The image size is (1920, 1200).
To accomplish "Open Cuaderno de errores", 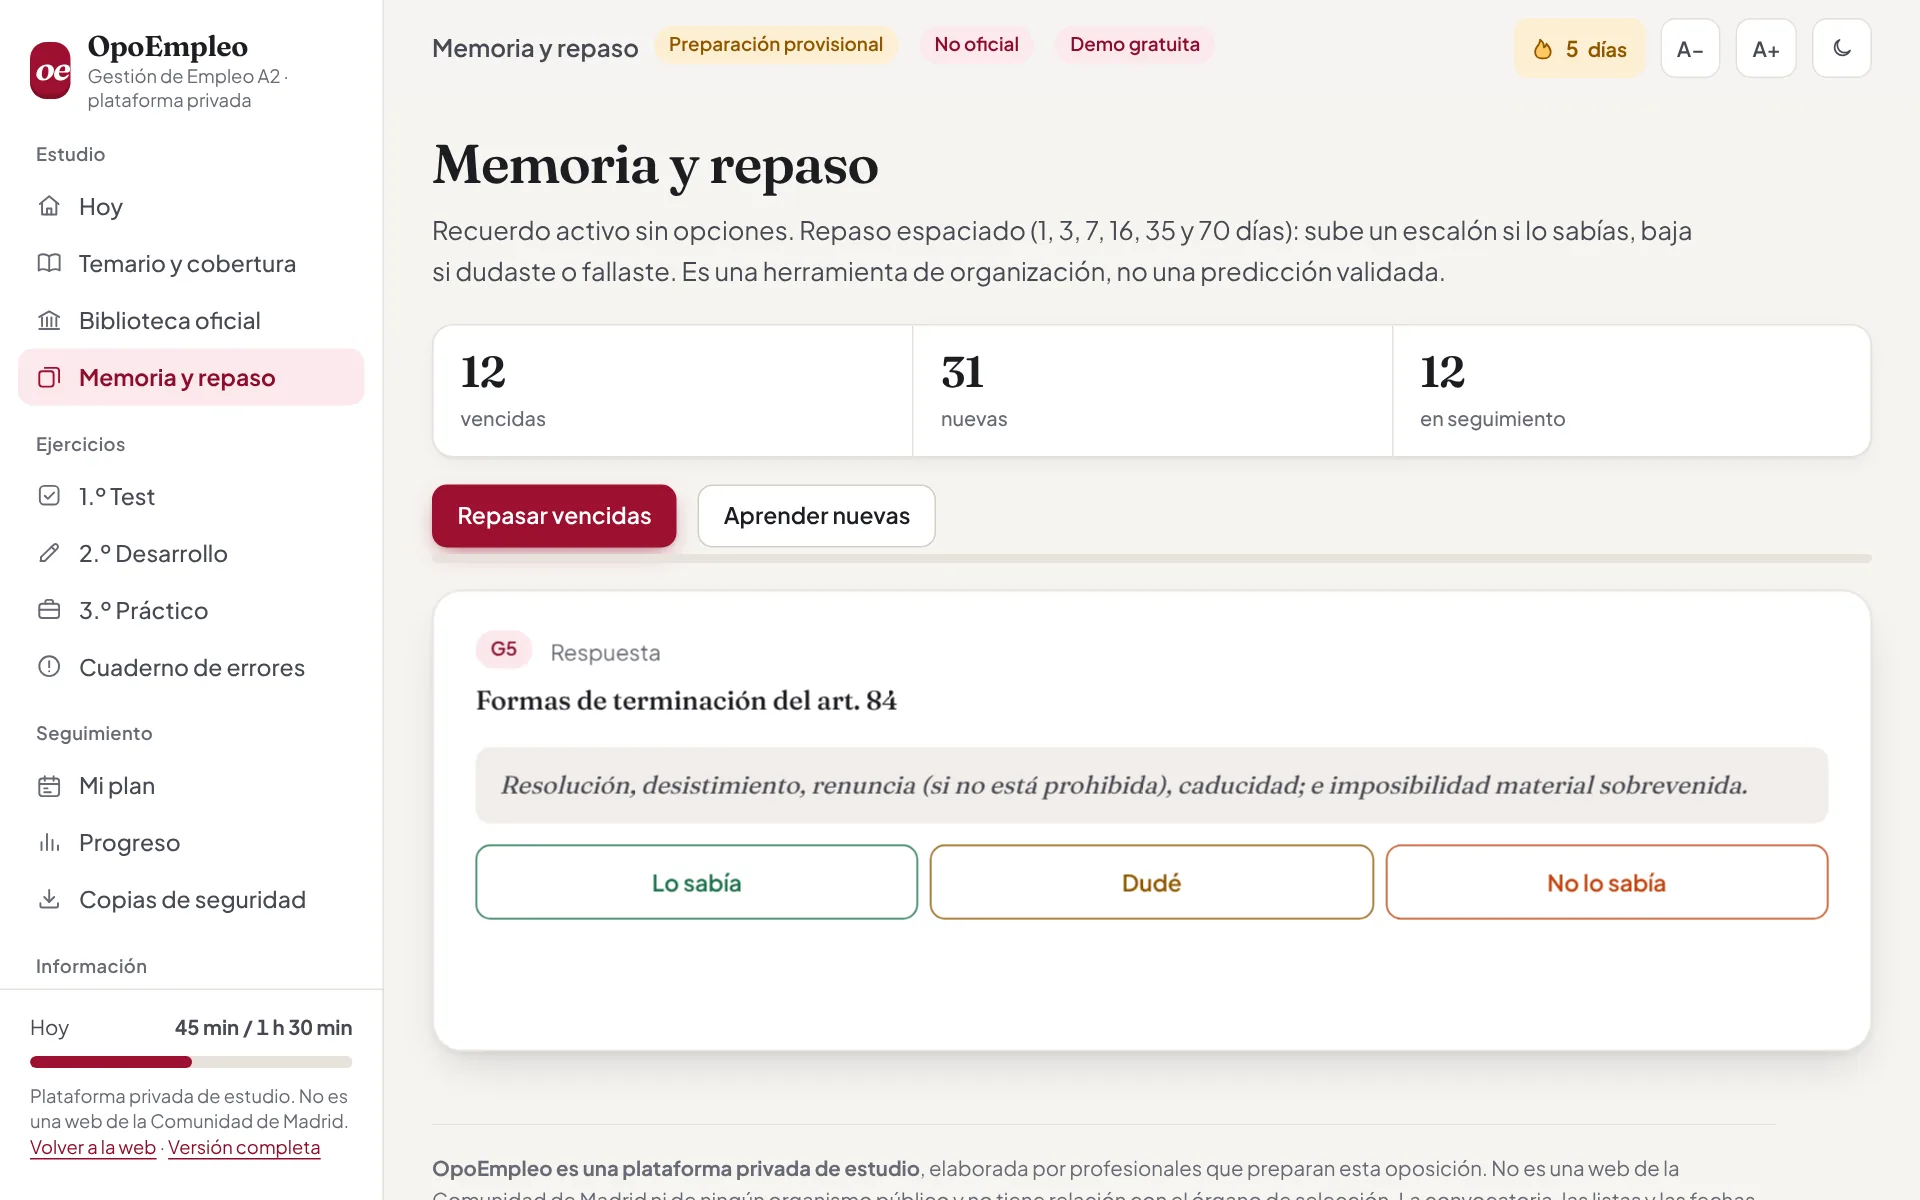I will coord(191,667).
